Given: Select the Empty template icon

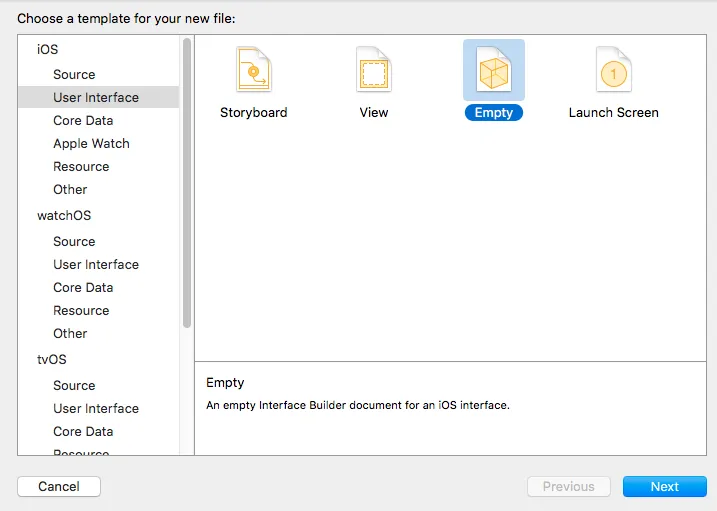Looking at the screenshot, I should click(x=493, y=70).
